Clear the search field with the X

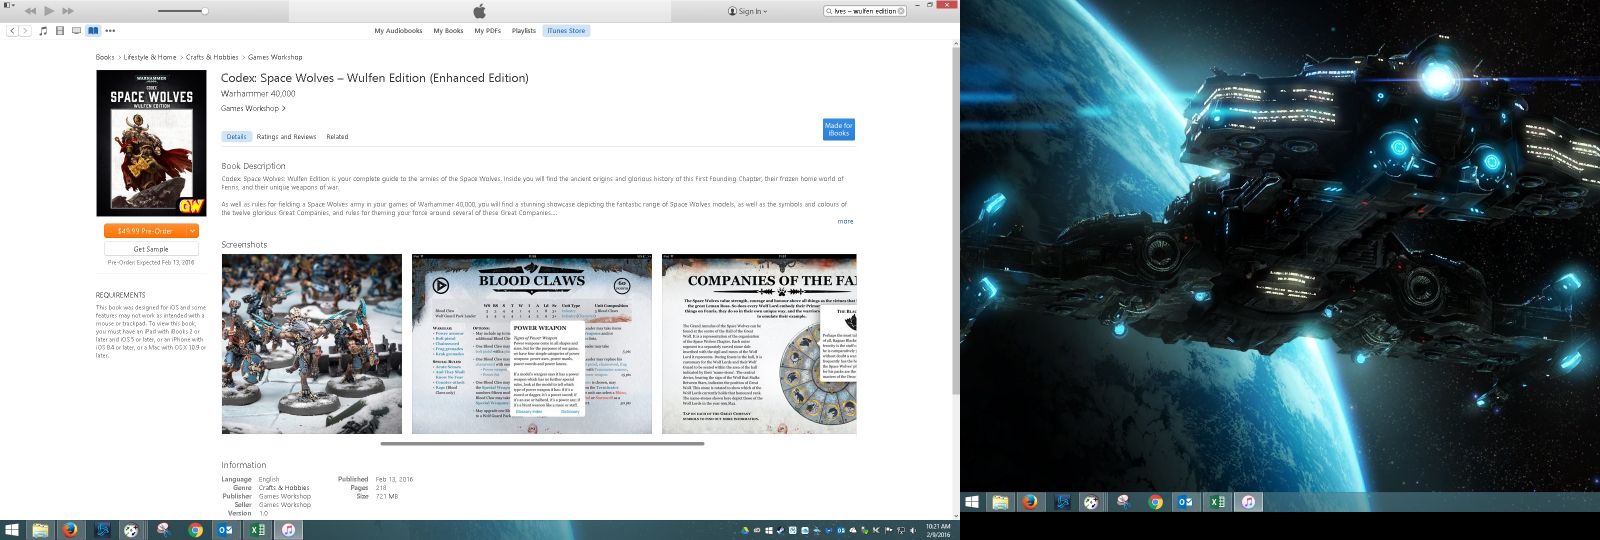click(x=901, y=11)
